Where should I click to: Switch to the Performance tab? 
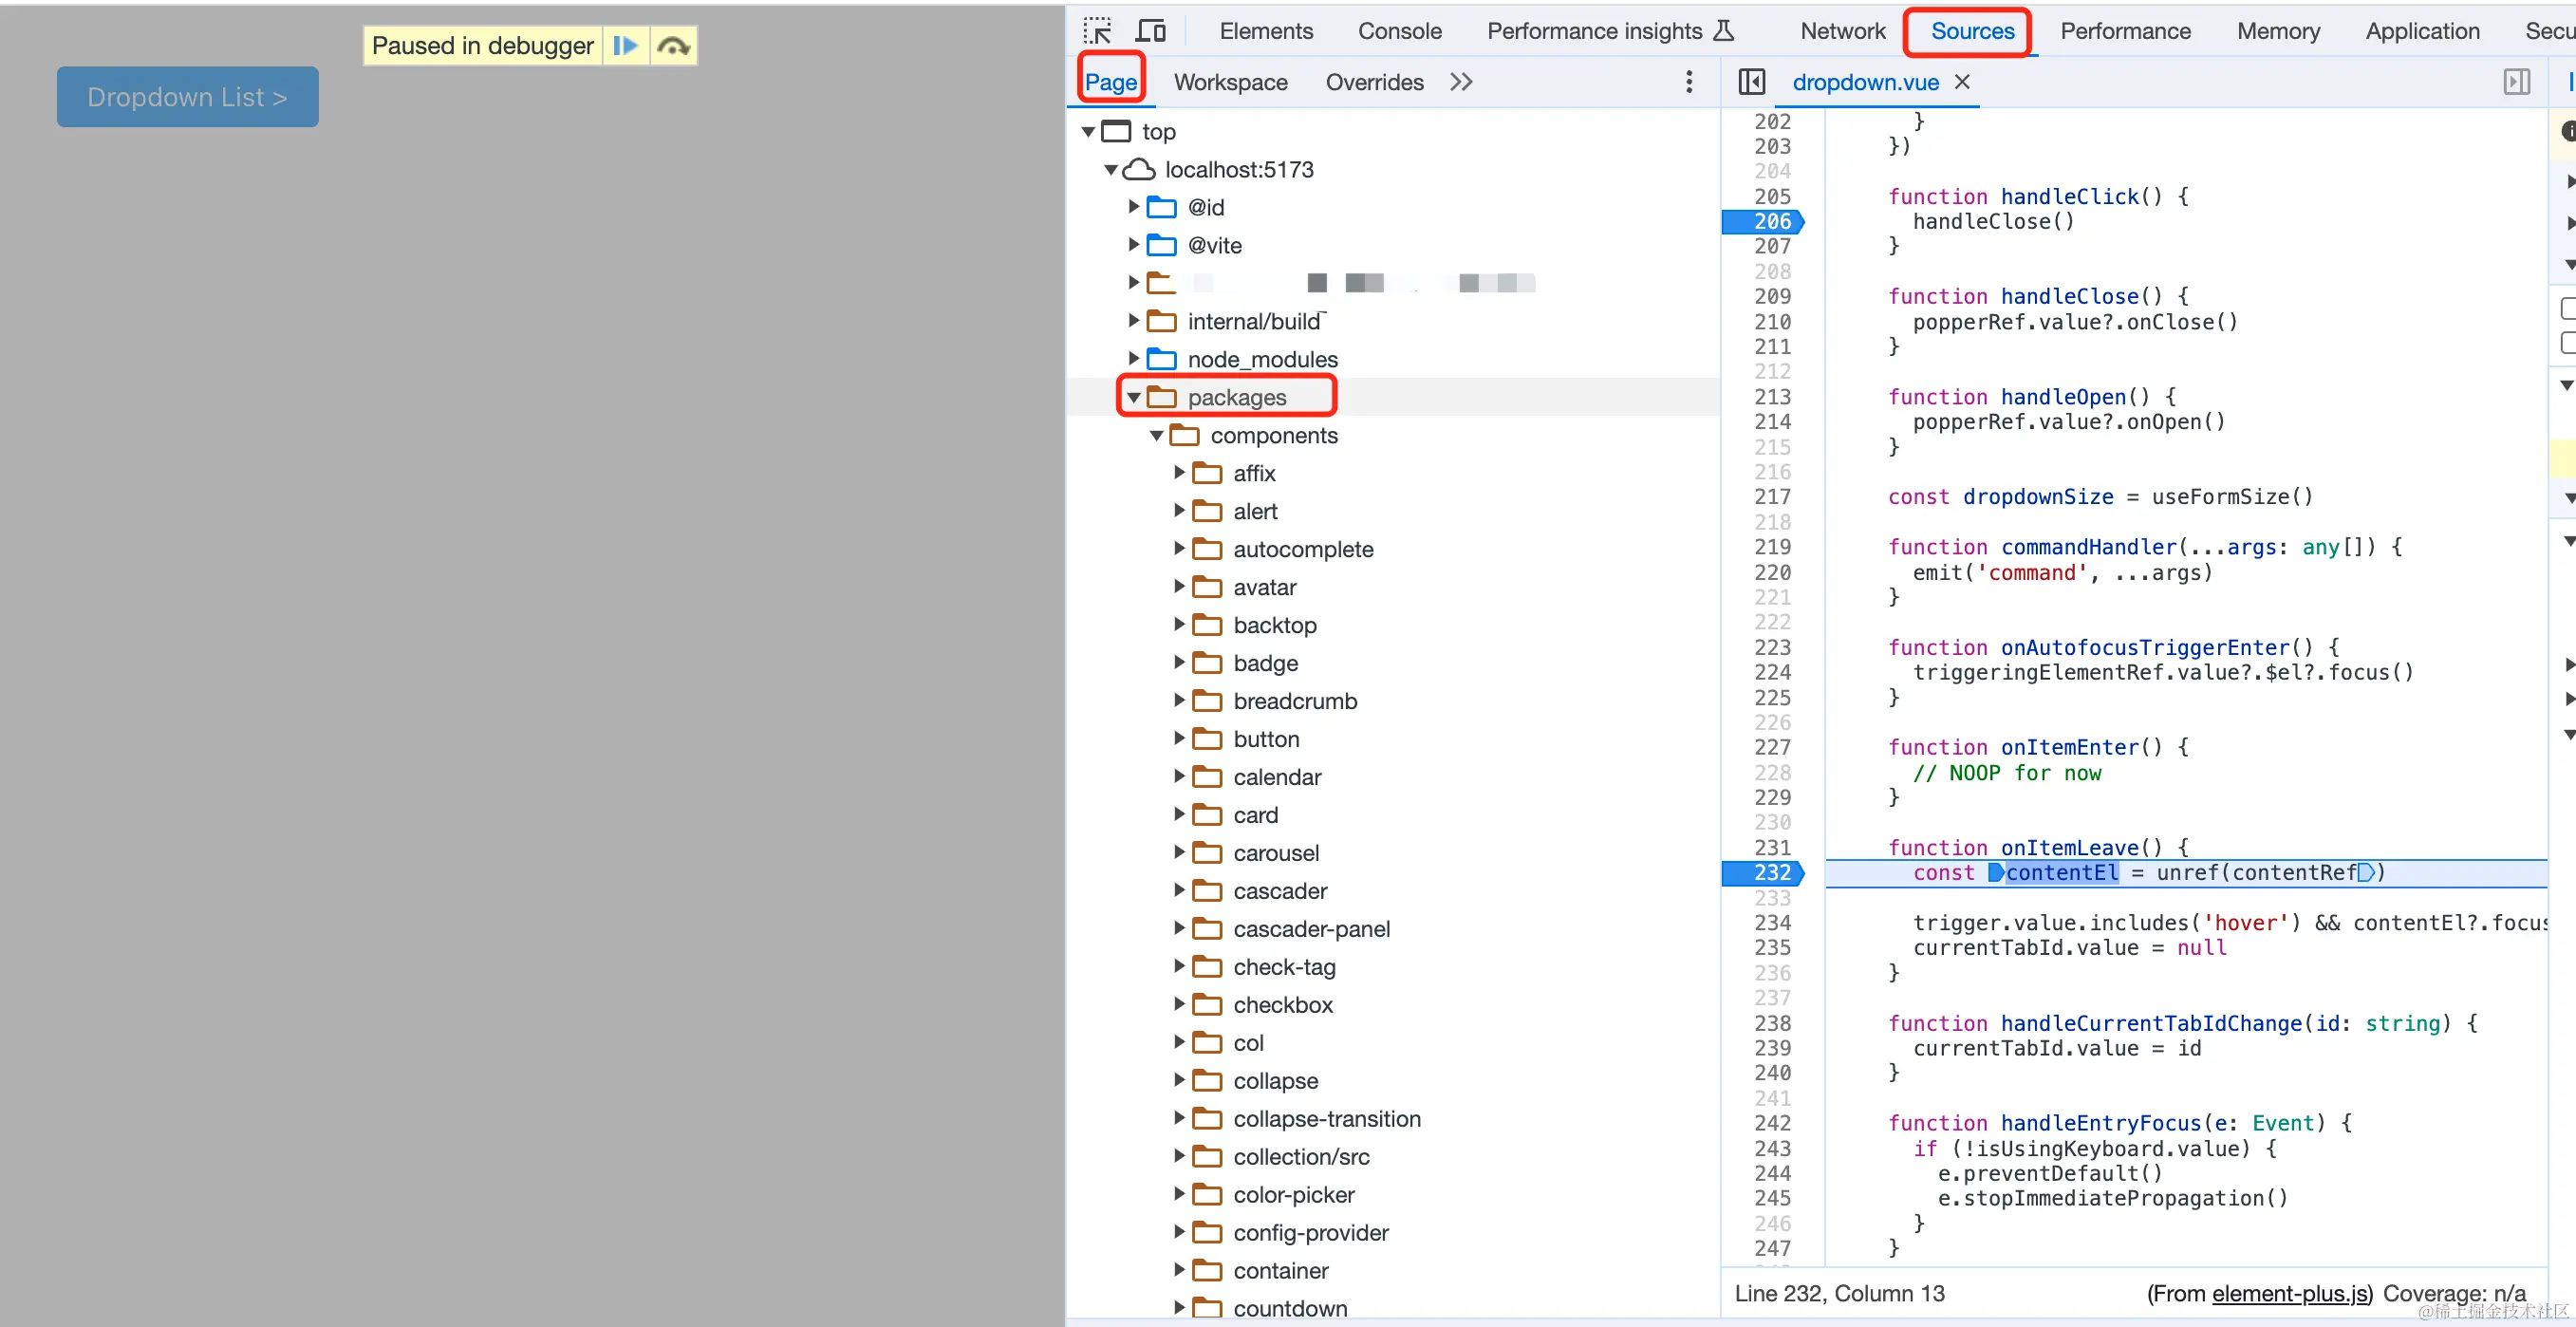tap(2125, 31)
